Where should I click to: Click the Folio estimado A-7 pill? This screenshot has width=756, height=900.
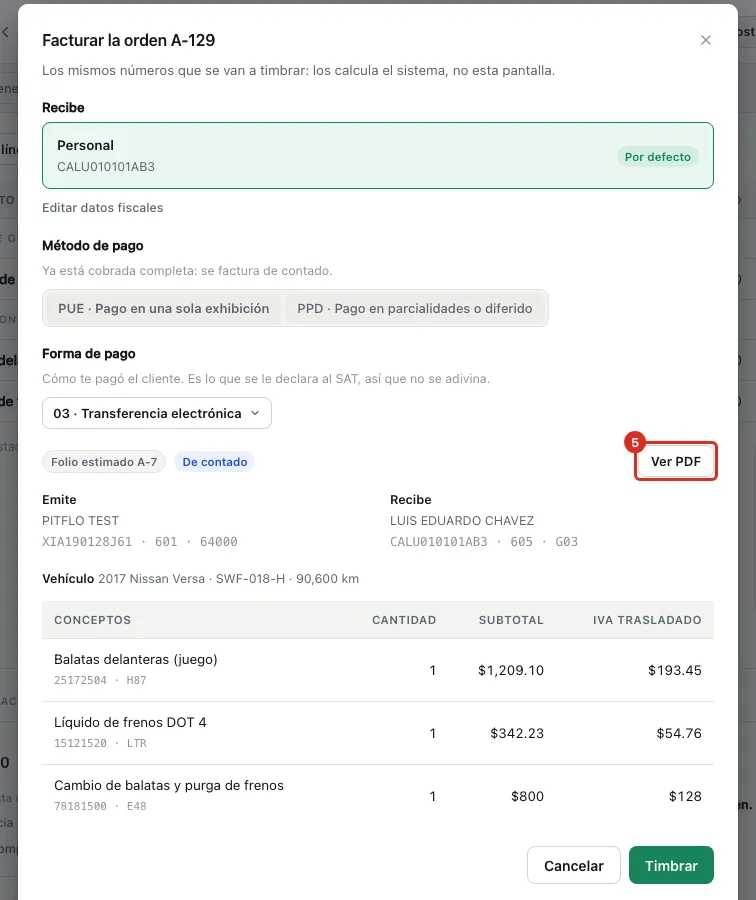pos(104,462)
